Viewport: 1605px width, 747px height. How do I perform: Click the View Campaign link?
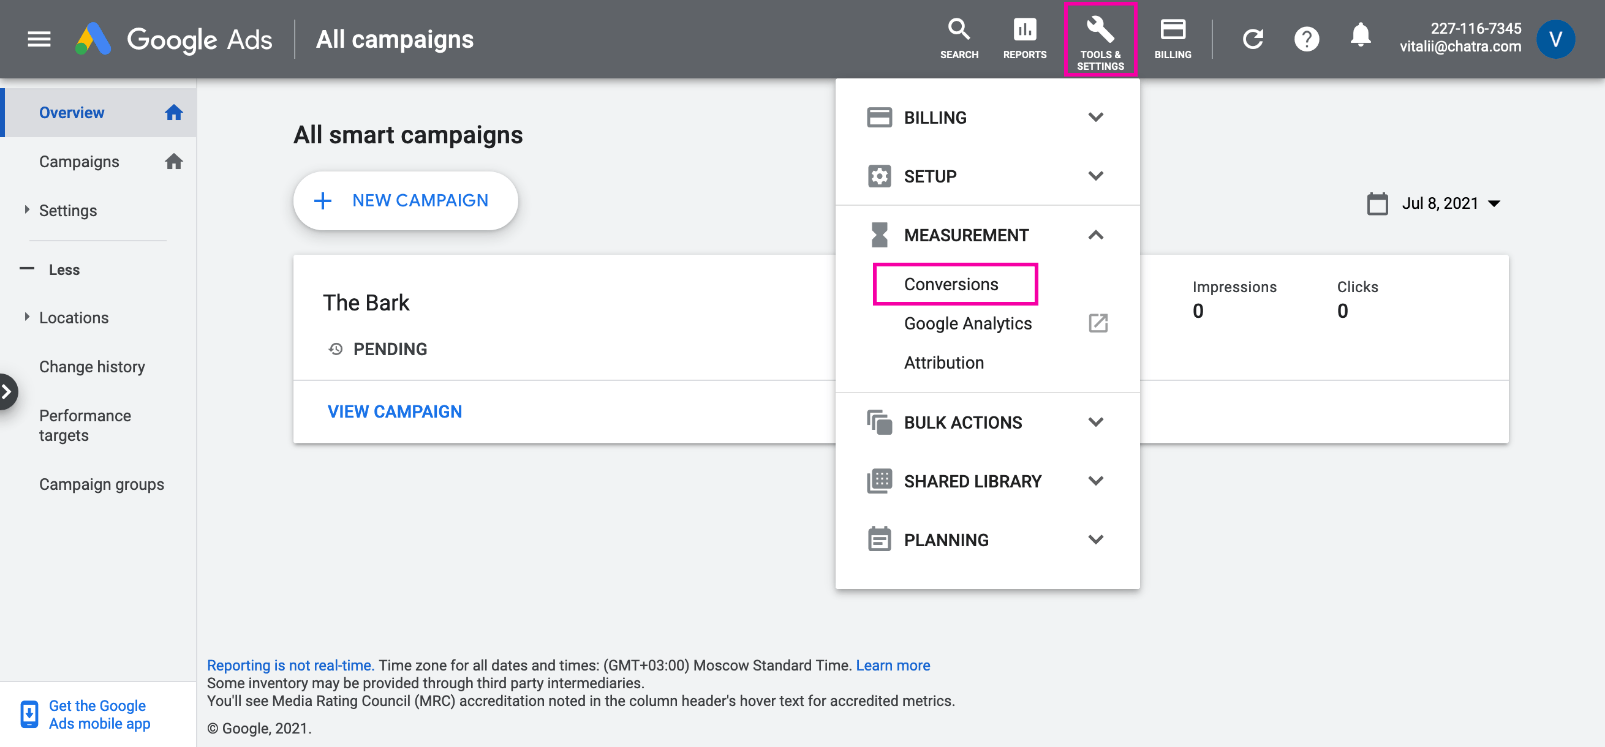pos(395,412)
